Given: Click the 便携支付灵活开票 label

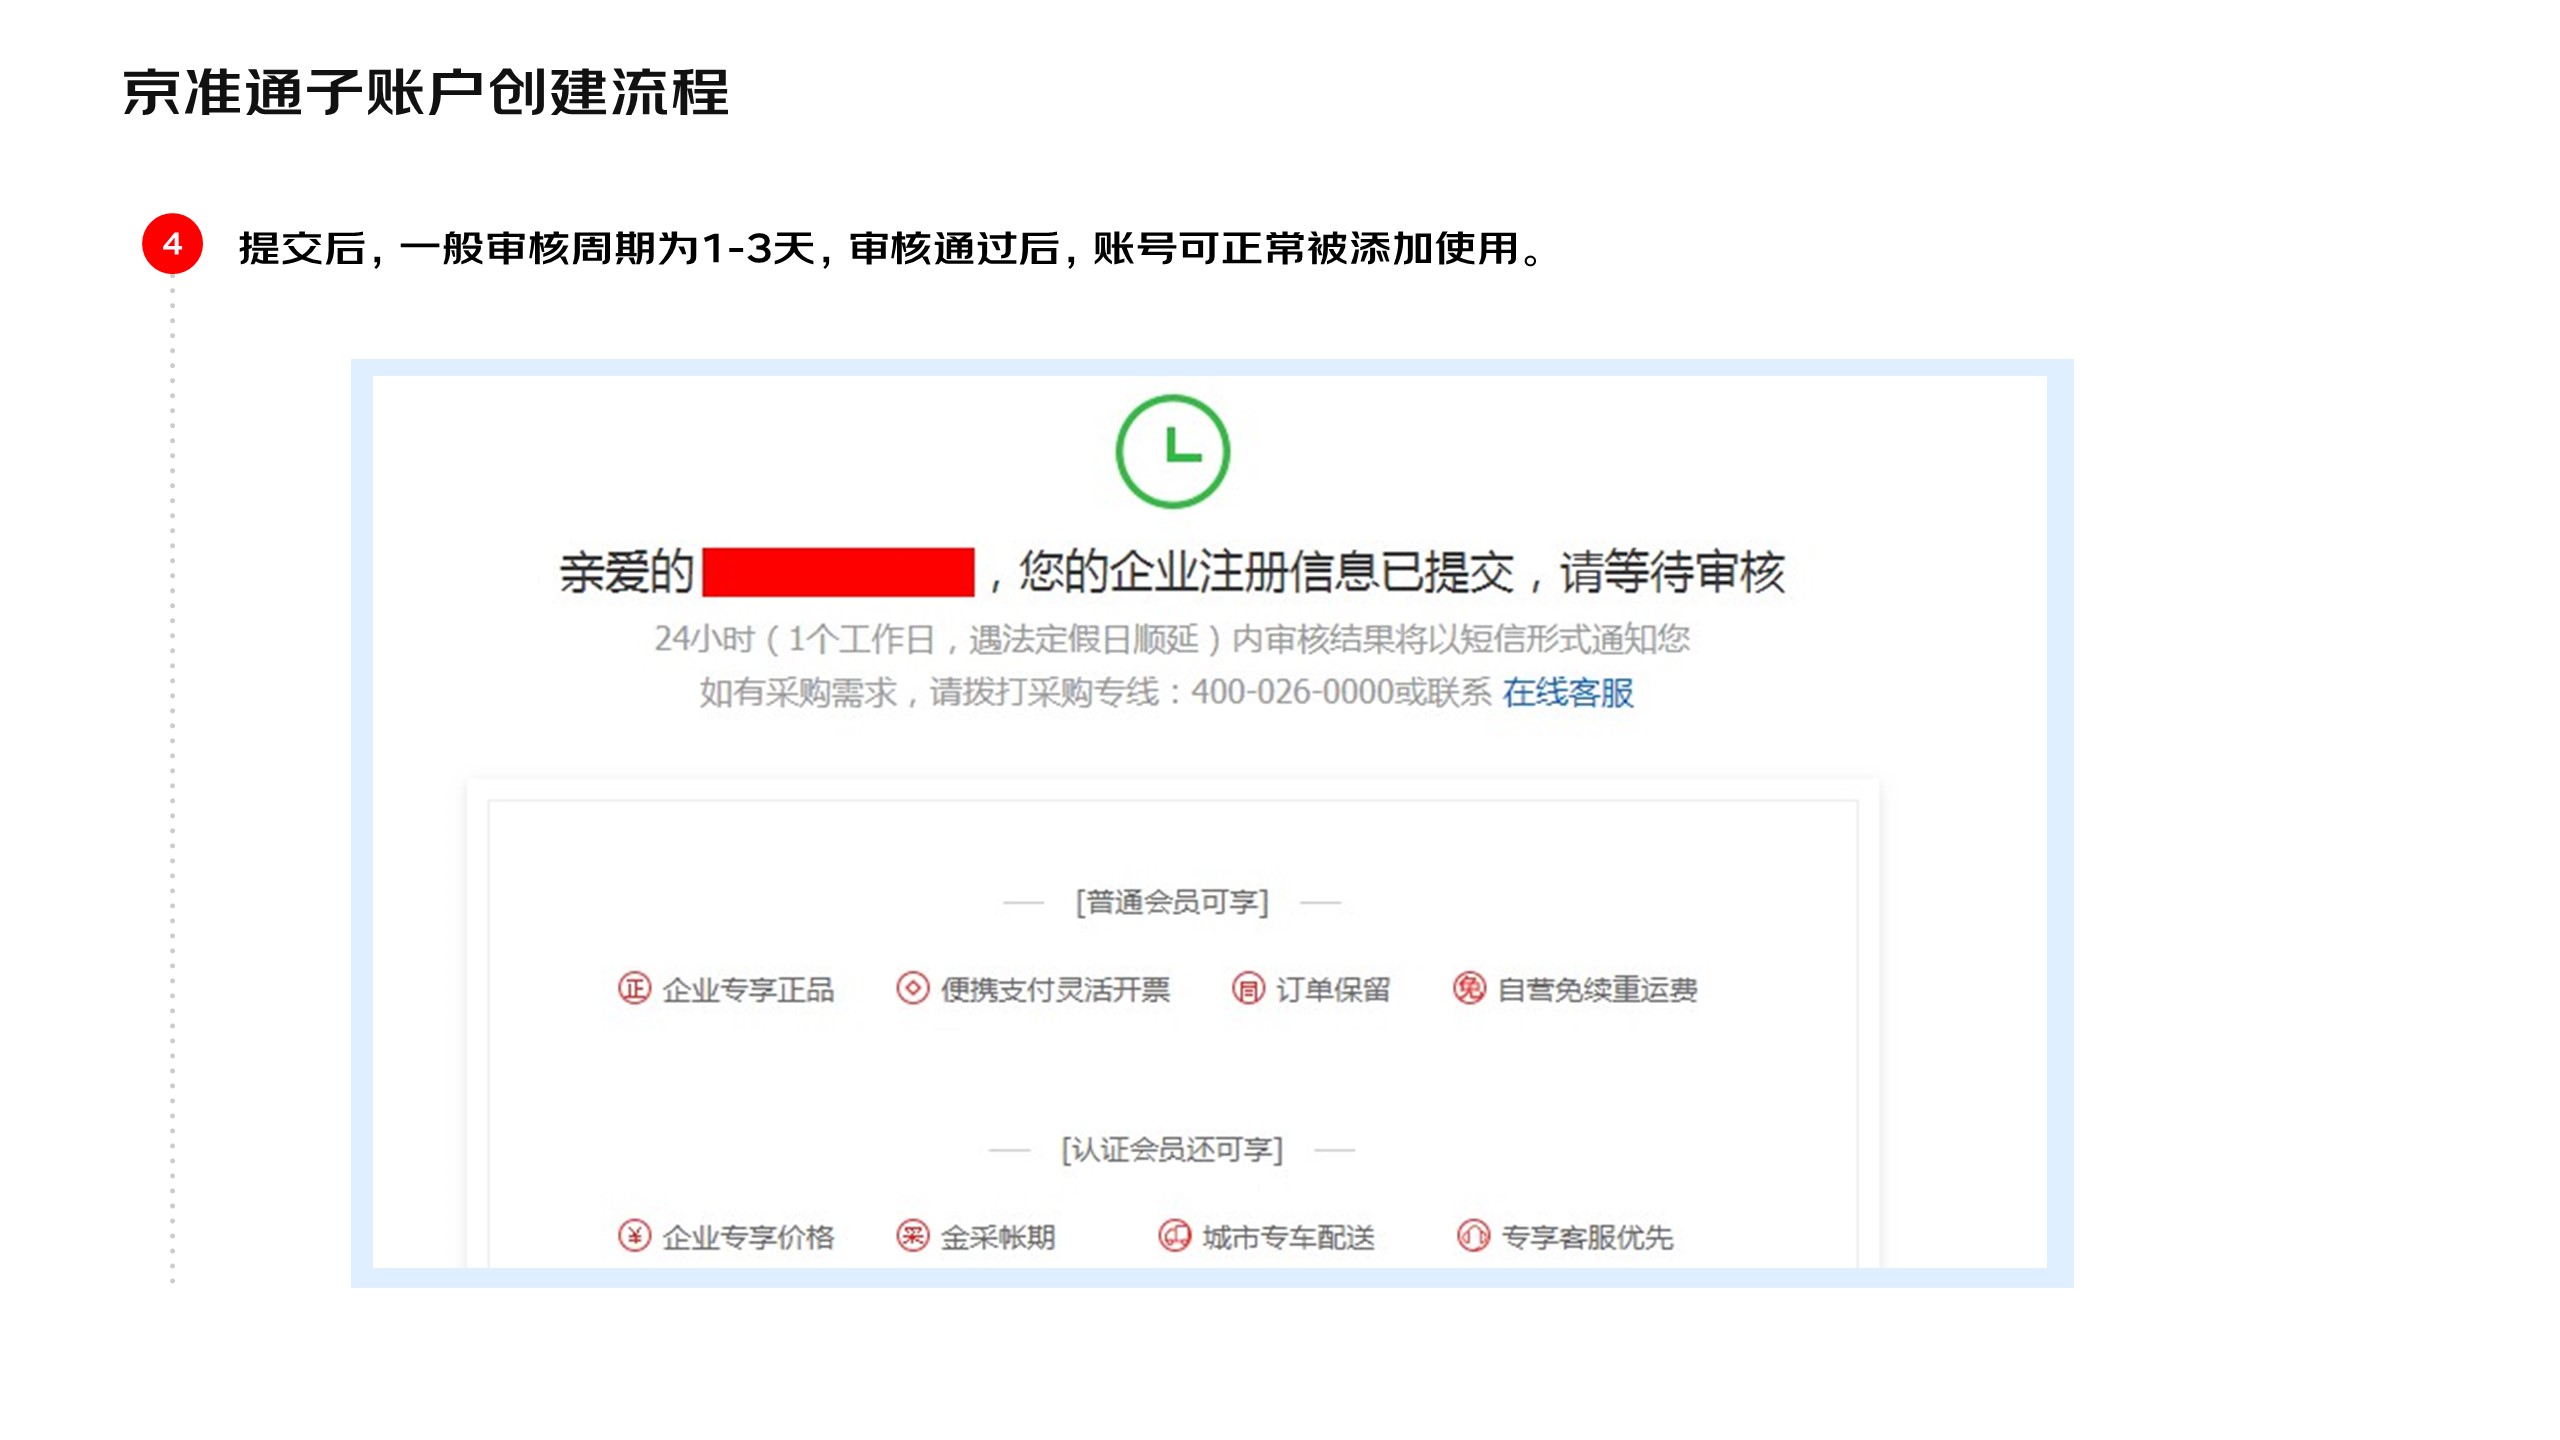Looking at the screenshot, I should click(1055, 990).
